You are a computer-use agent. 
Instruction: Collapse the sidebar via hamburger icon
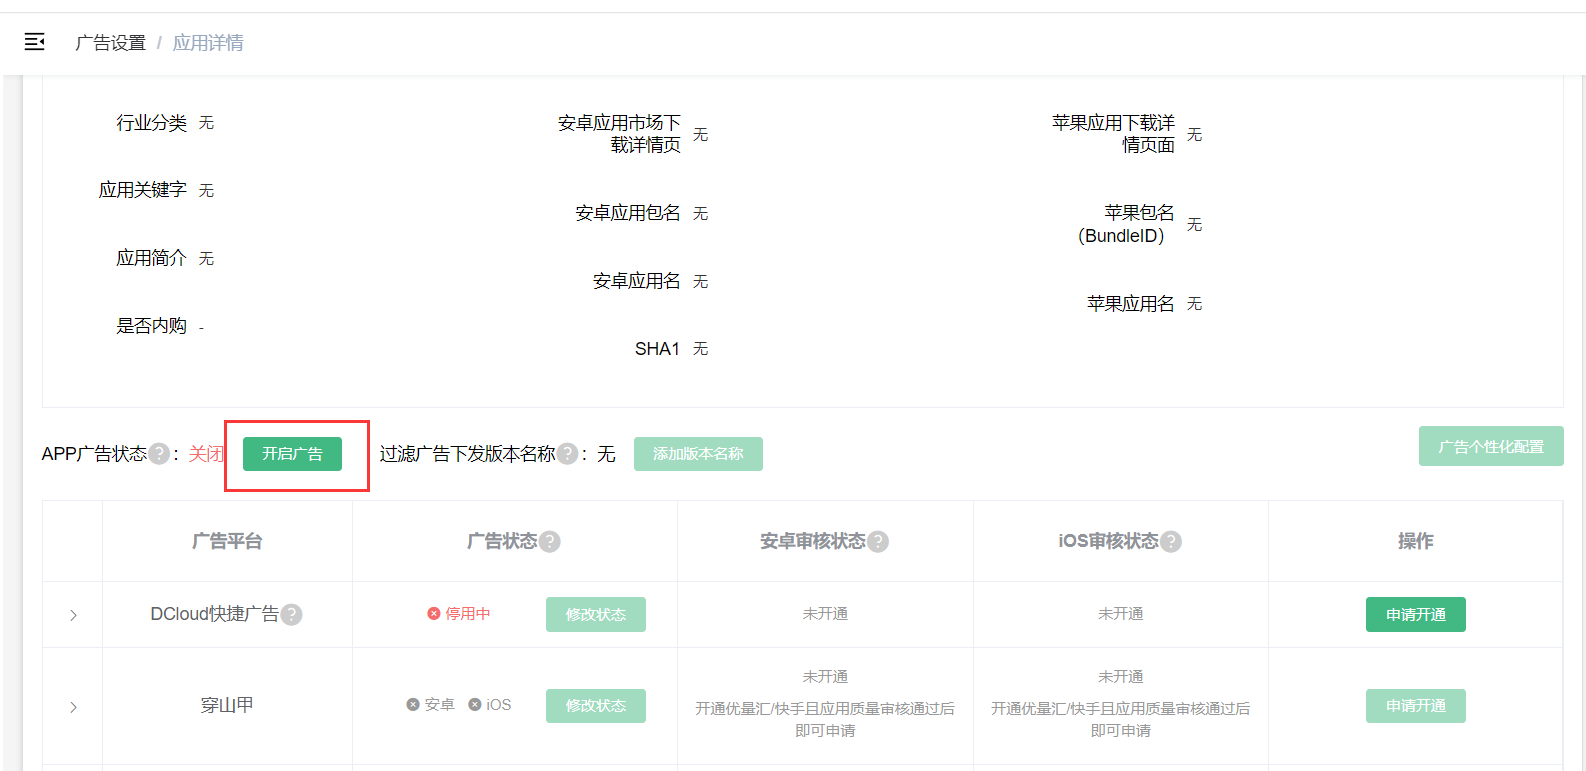click(x=34, y=42)
